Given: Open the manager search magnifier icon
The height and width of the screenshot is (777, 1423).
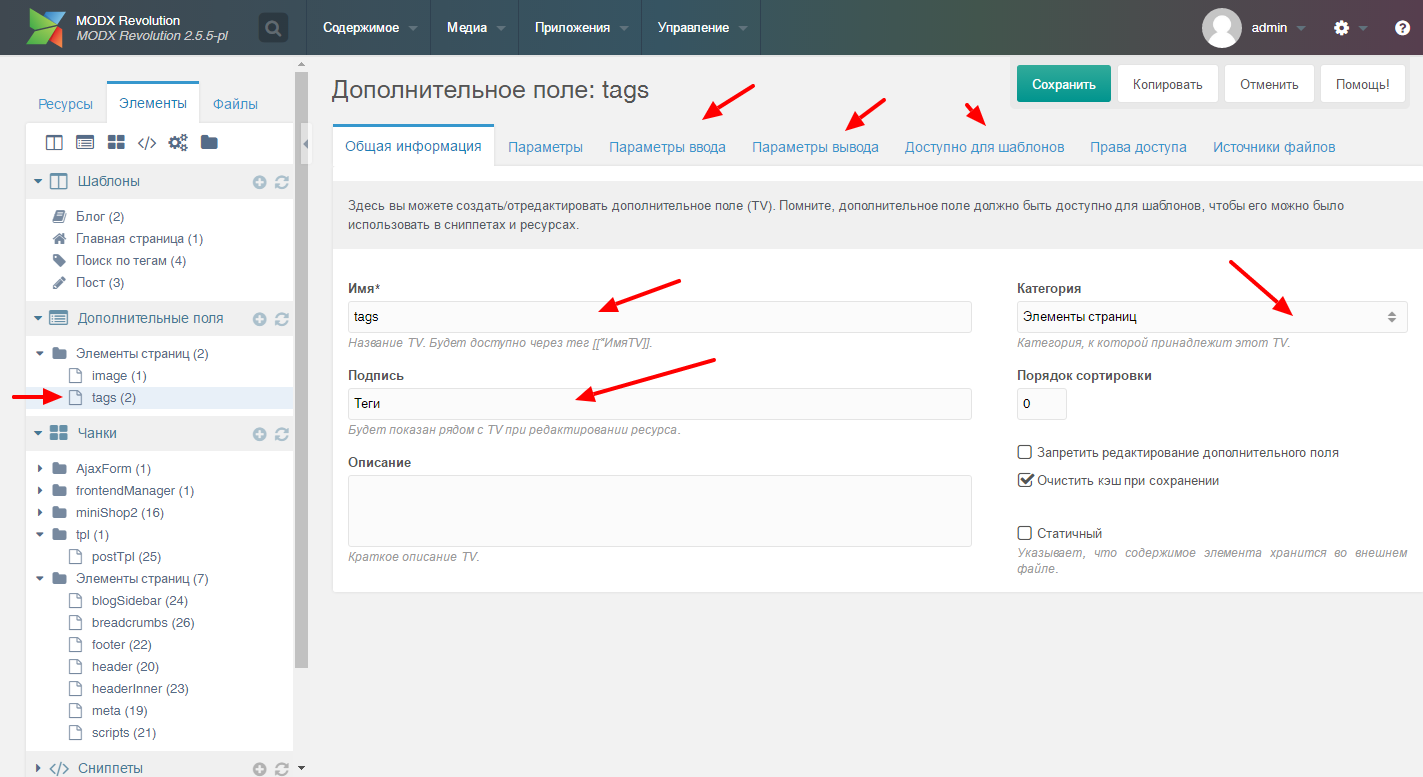Looking at the screenshot, I should click(273, 27).
